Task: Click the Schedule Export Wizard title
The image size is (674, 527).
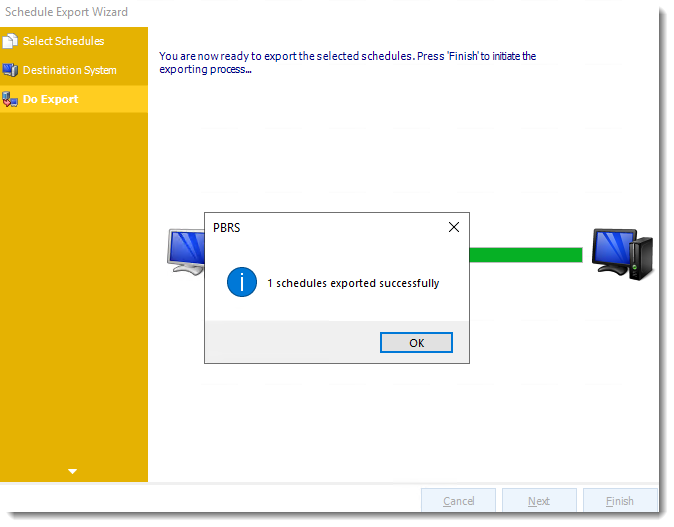Action: [67, 12]
